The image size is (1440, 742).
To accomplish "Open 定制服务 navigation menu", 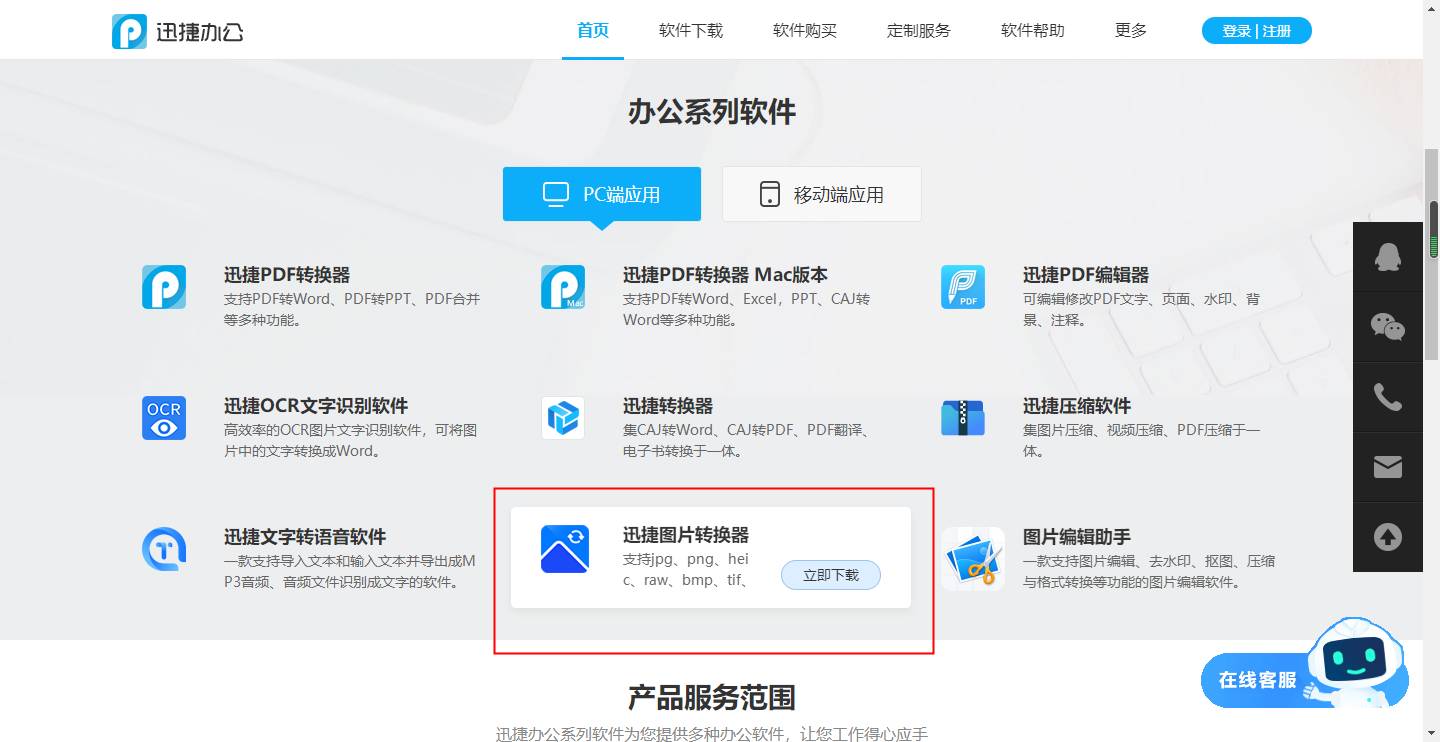I will pyautogui.click(x=919, y=30).
